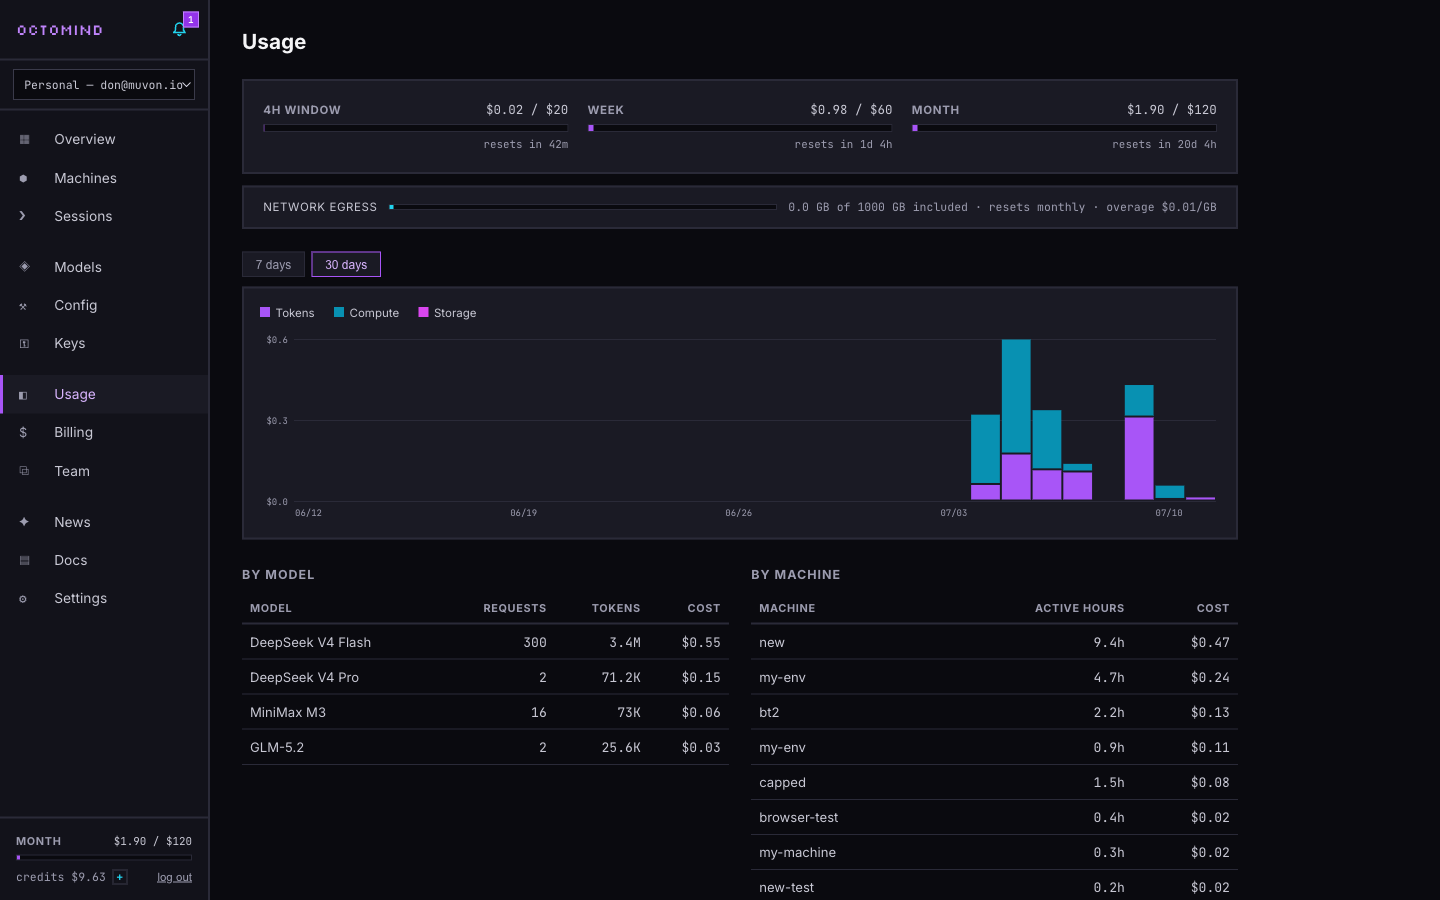Open the Sessions page
The image size is (1440, 900).
click(105, 216)
